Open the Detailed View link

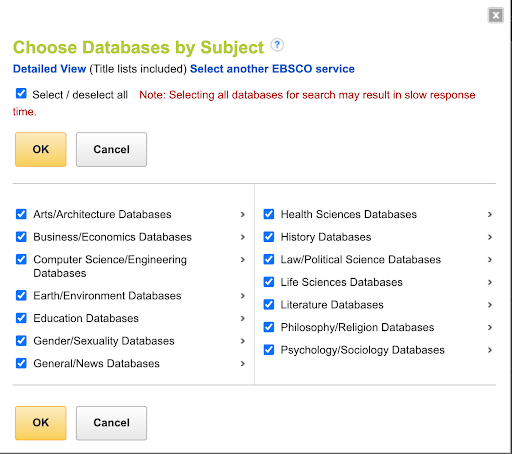tap(49, 69)
